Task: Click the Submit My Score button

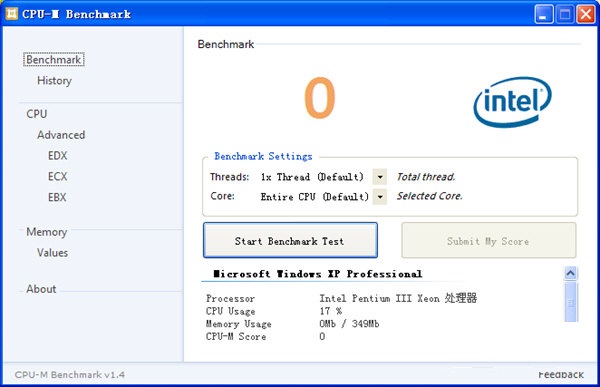Action: pyautogui.click(x=488, y=240)
